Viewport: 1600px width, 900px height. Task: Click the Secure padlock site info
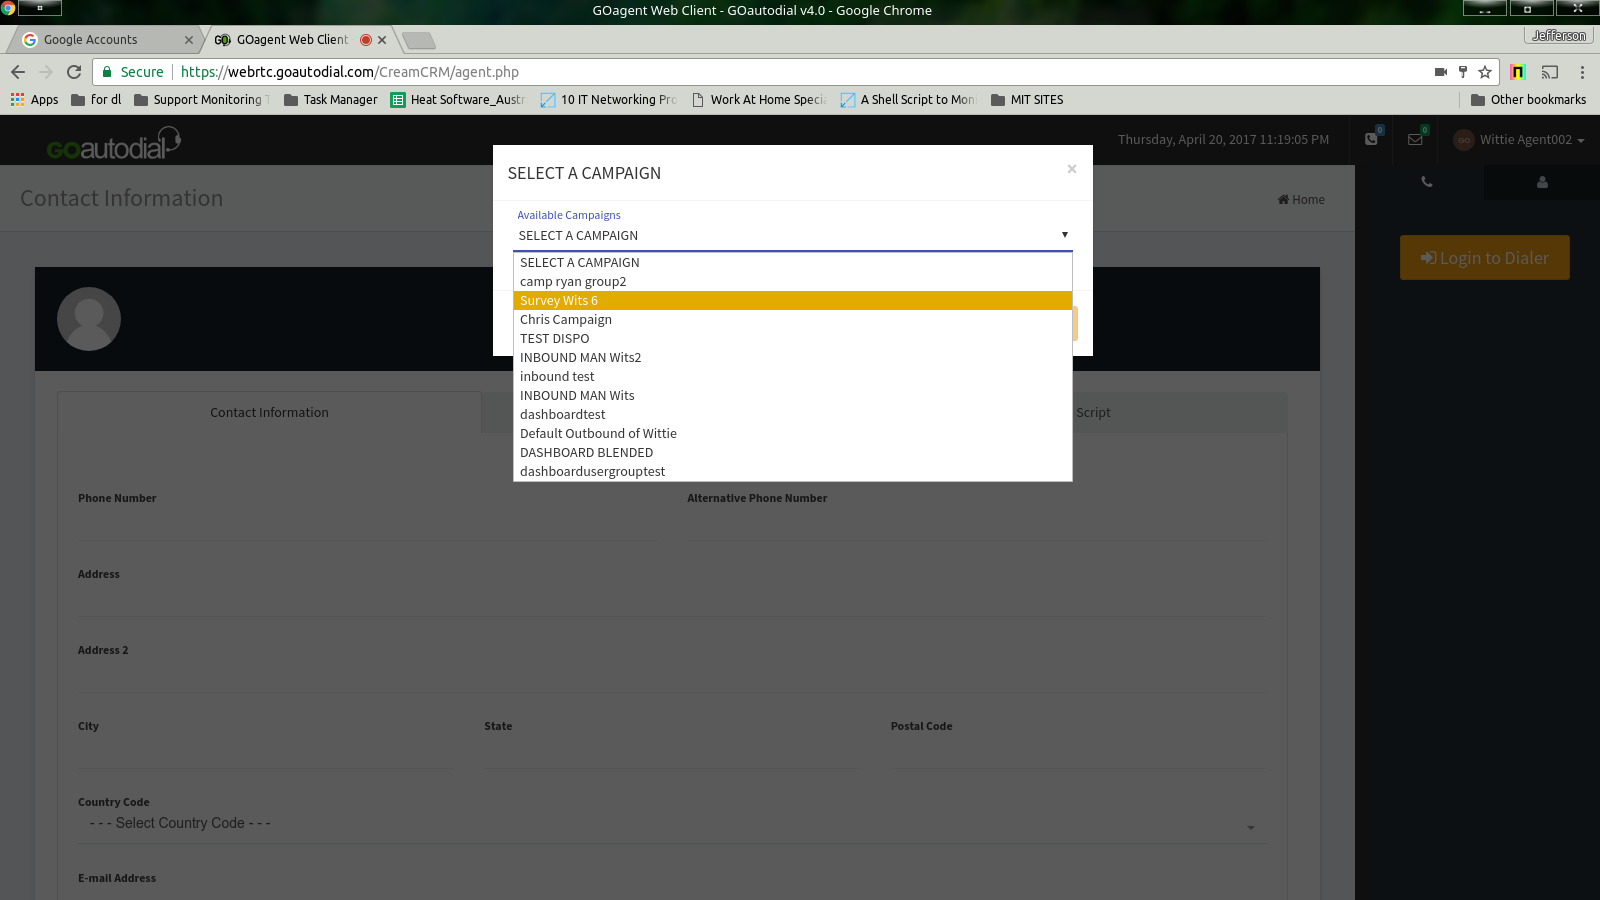click(132, 72)
